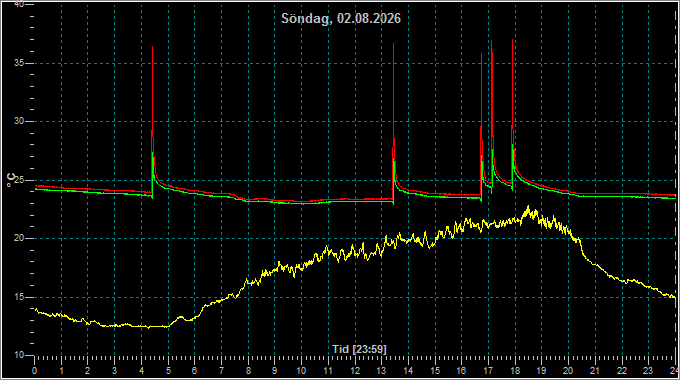
Task: Click the hour 6 tick label
Action: pyautogui.click(x=194, y=371)
